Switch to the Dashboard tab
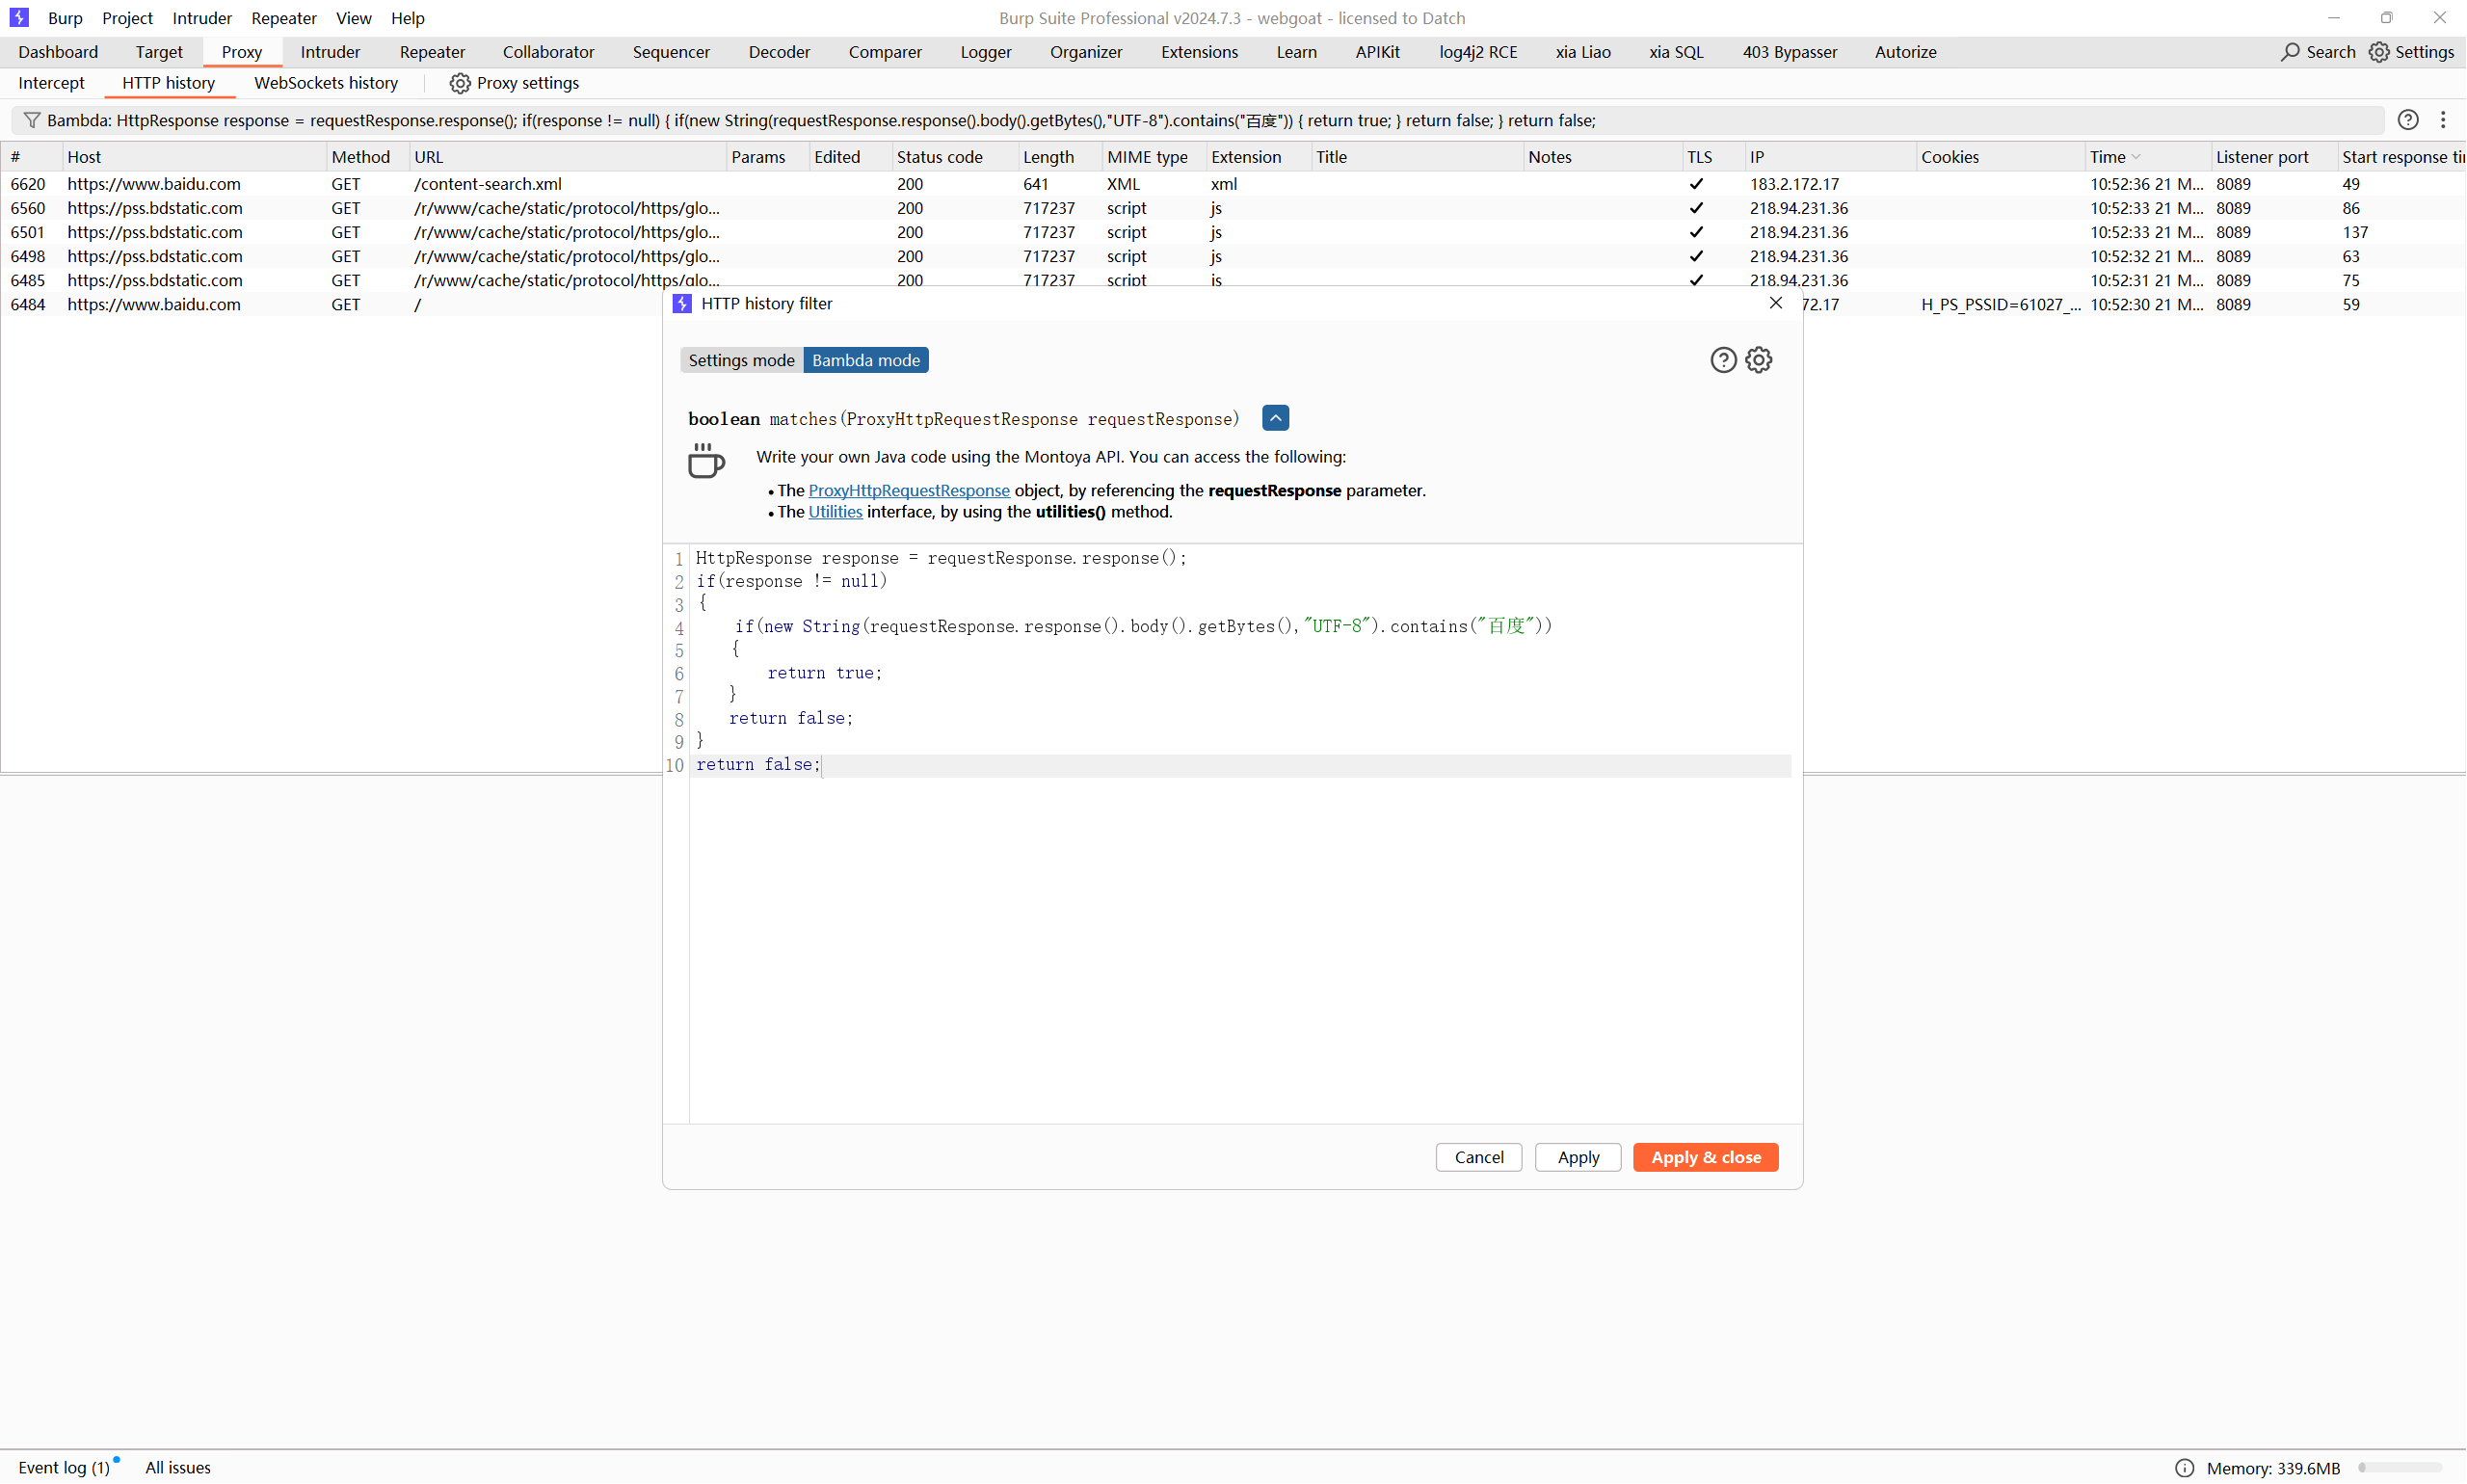 (58, 52)
